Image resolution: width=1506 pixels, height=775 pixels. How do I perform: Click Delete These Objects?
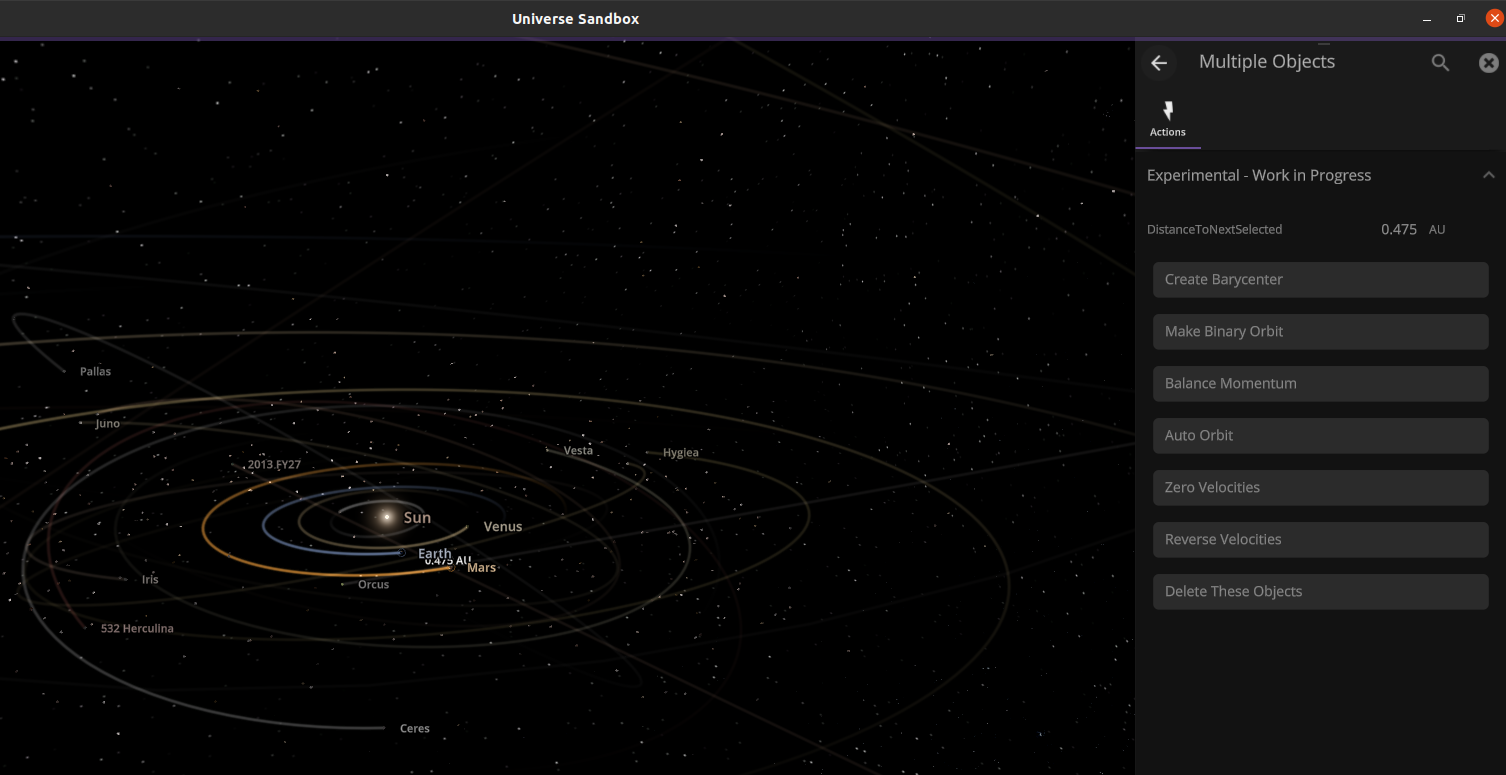pyautogui.click(x=1321, y=592)
